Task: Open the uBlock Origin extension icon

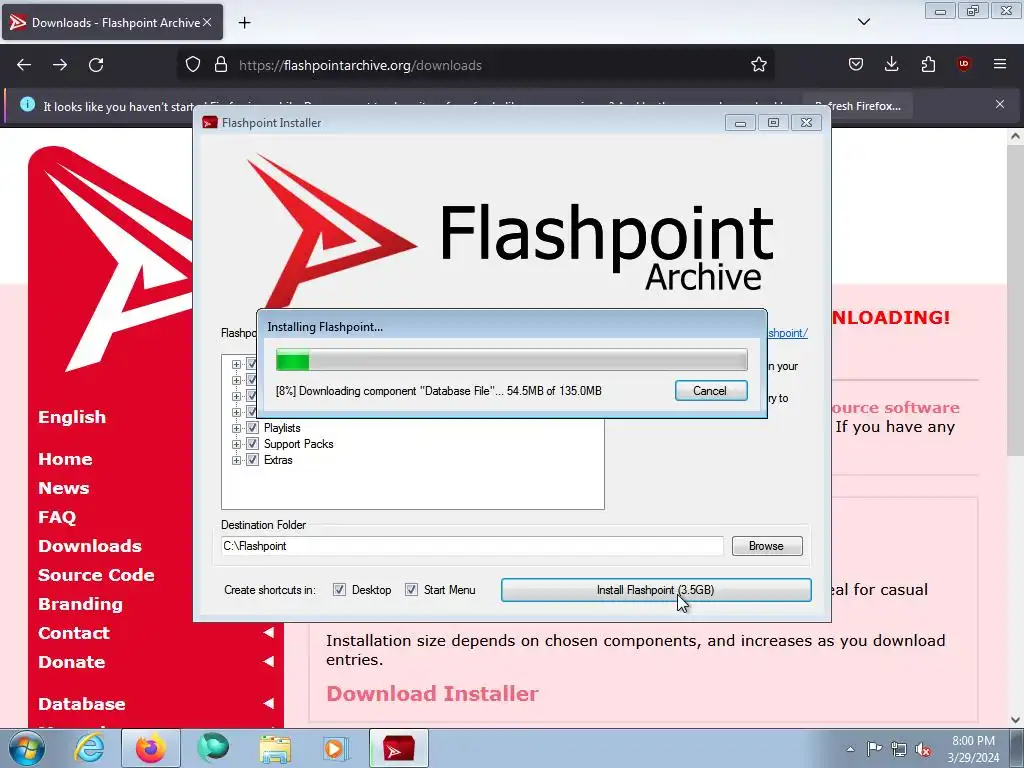Action: tap(964, 64)
